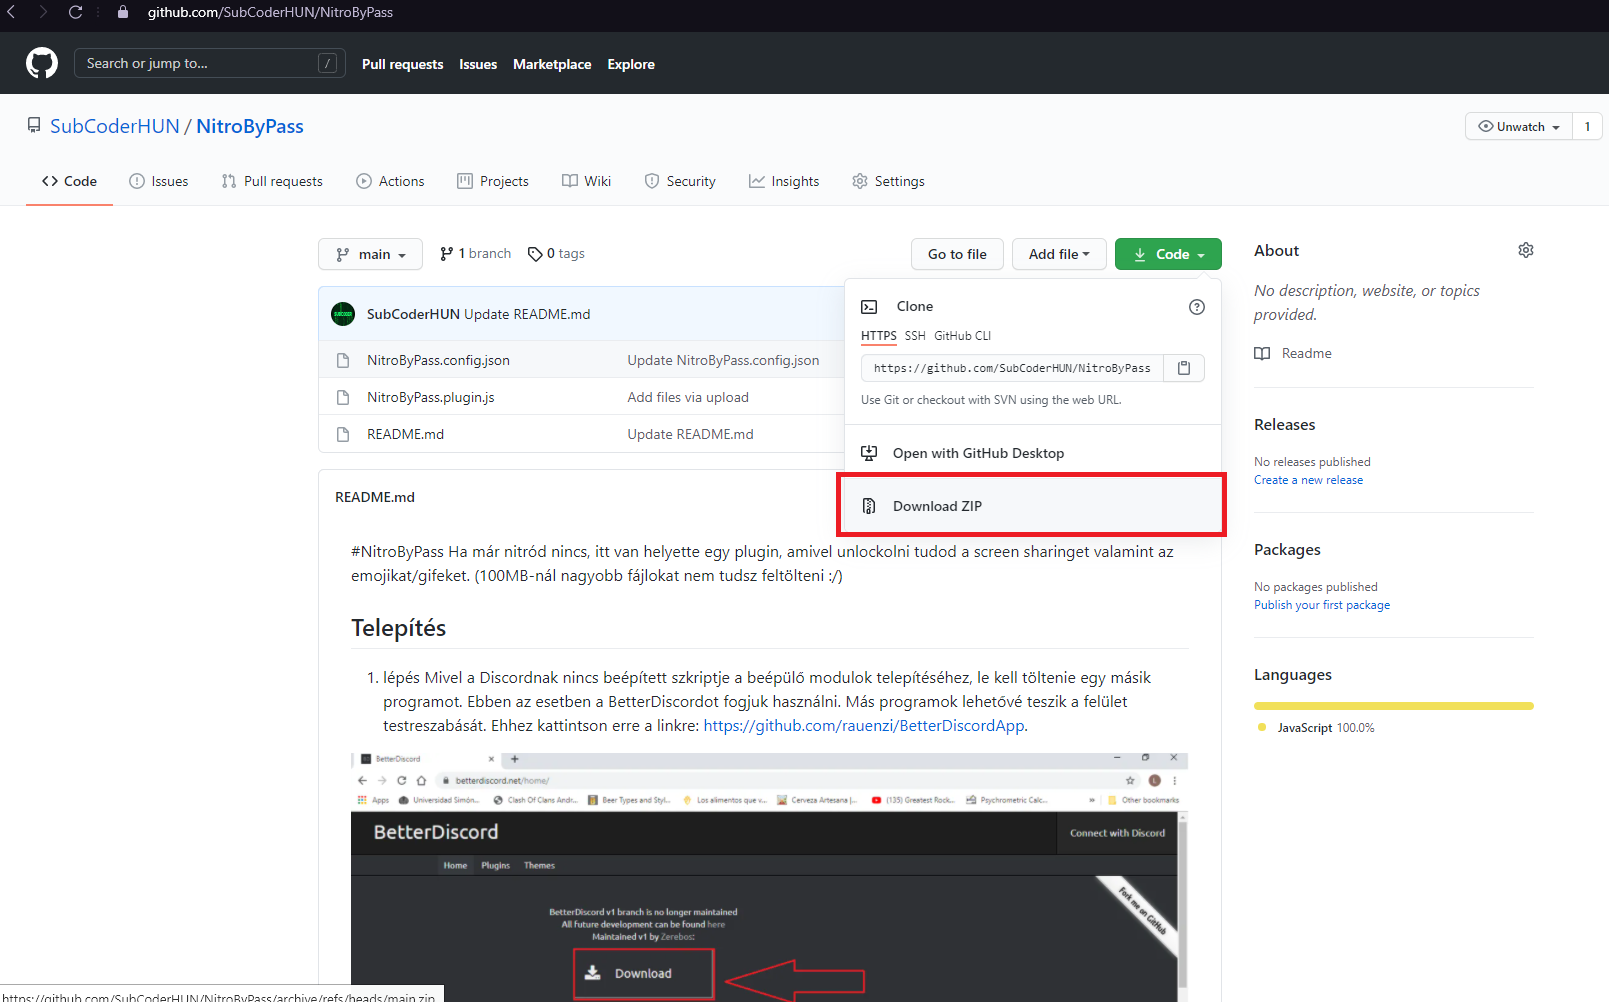The width and height of the screenshot is (1609, 1002).
Task: Open the Wiki tab
Action: pos(587,181)
